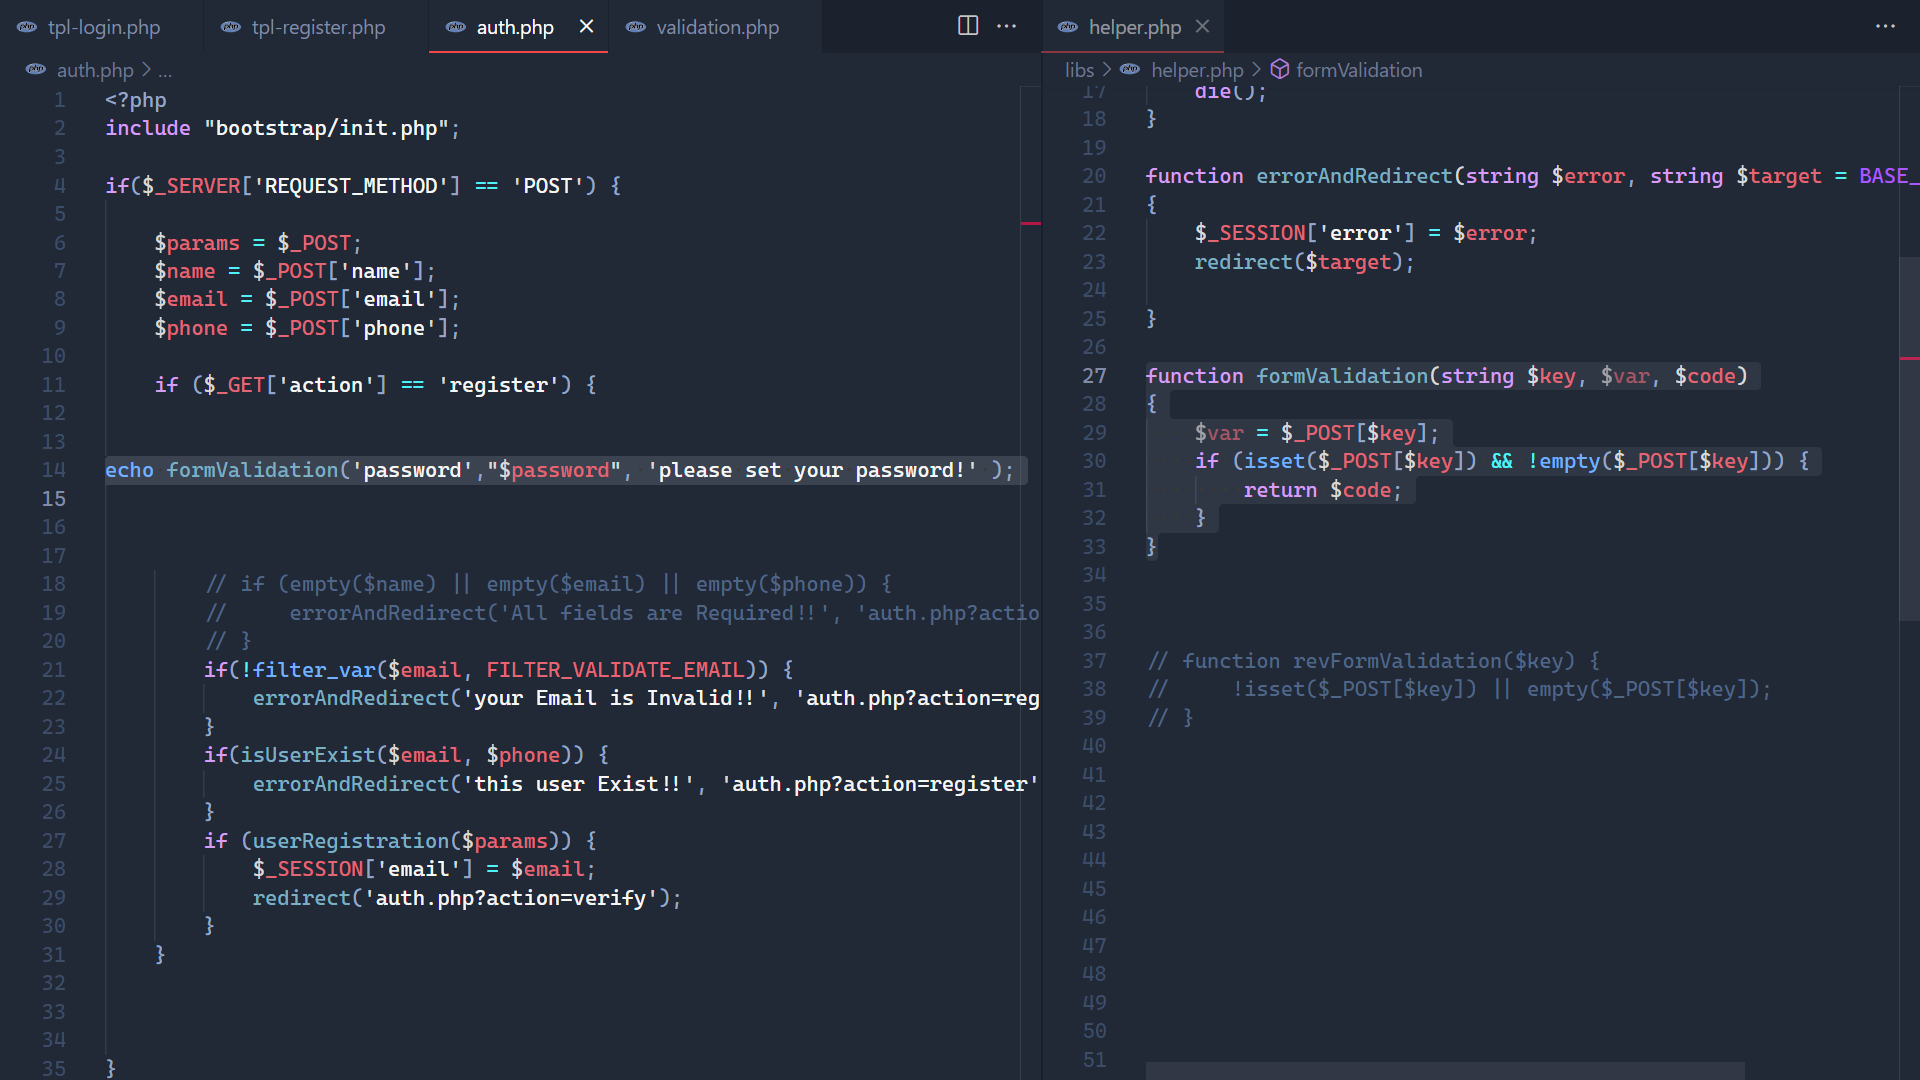1920x1080 pixels.
Task: Close the helper.php tab
Action: click(1203, 26)
